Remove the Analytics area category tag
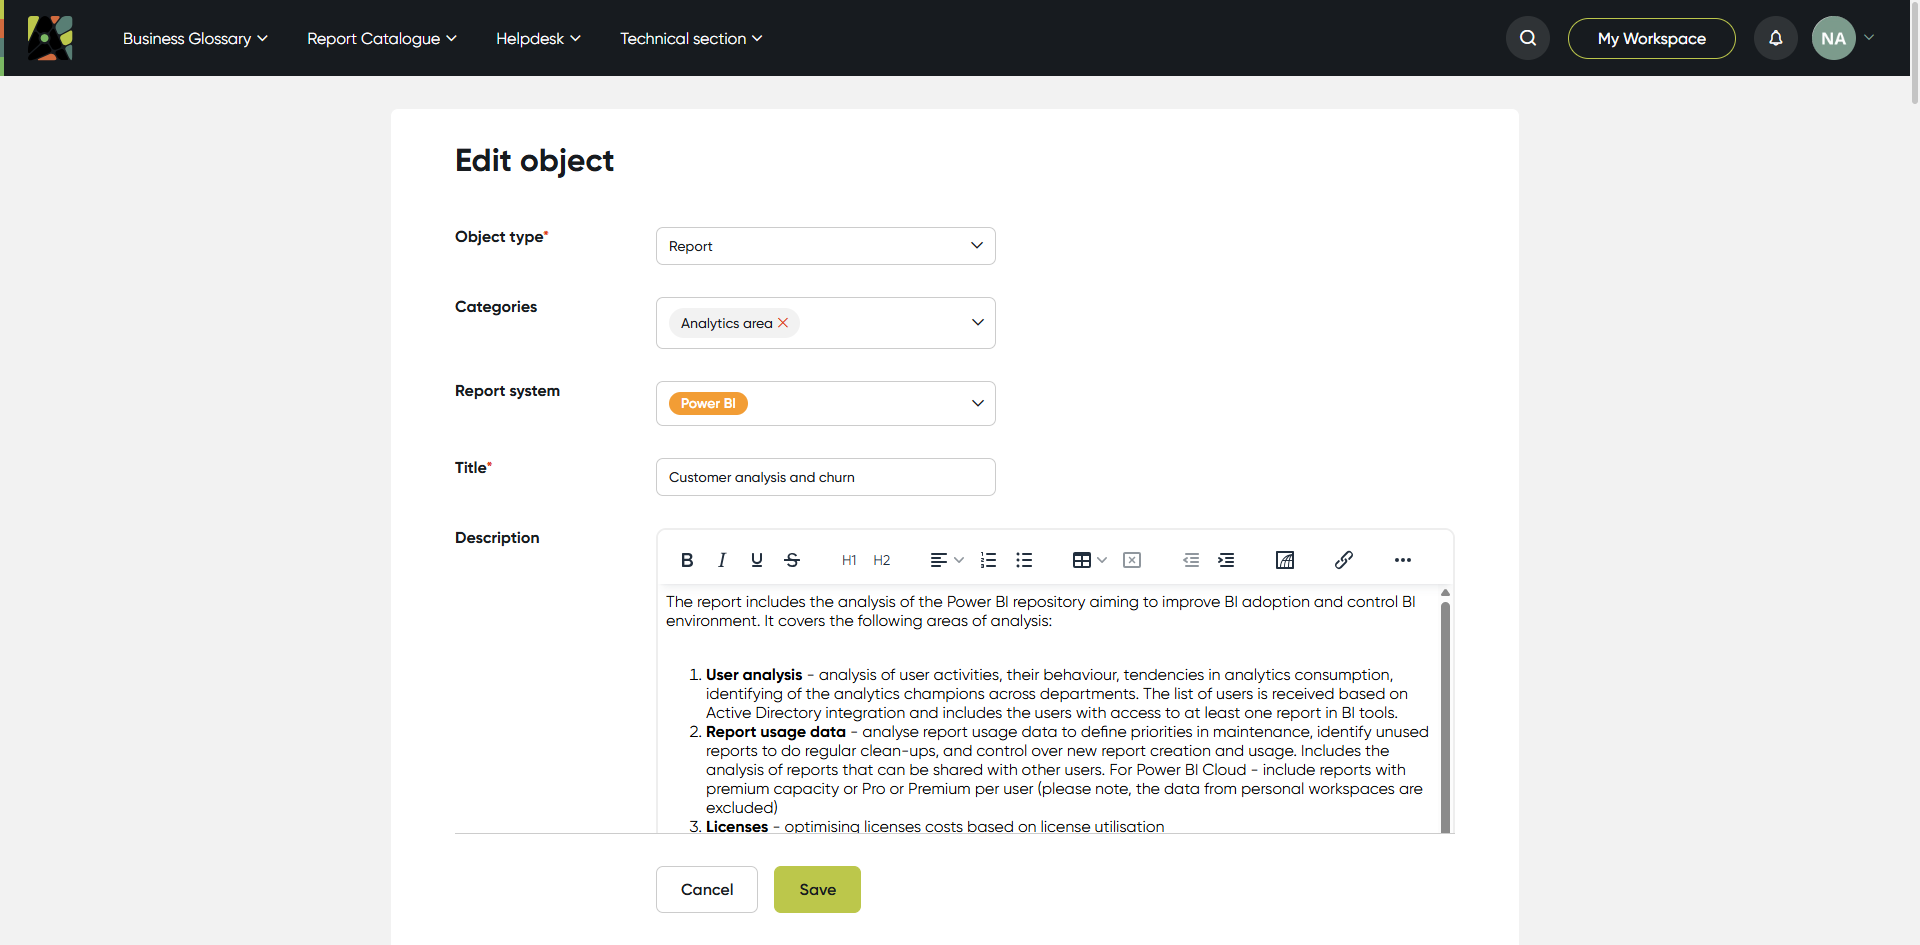The image size is (1920, 945). (783, 323)
